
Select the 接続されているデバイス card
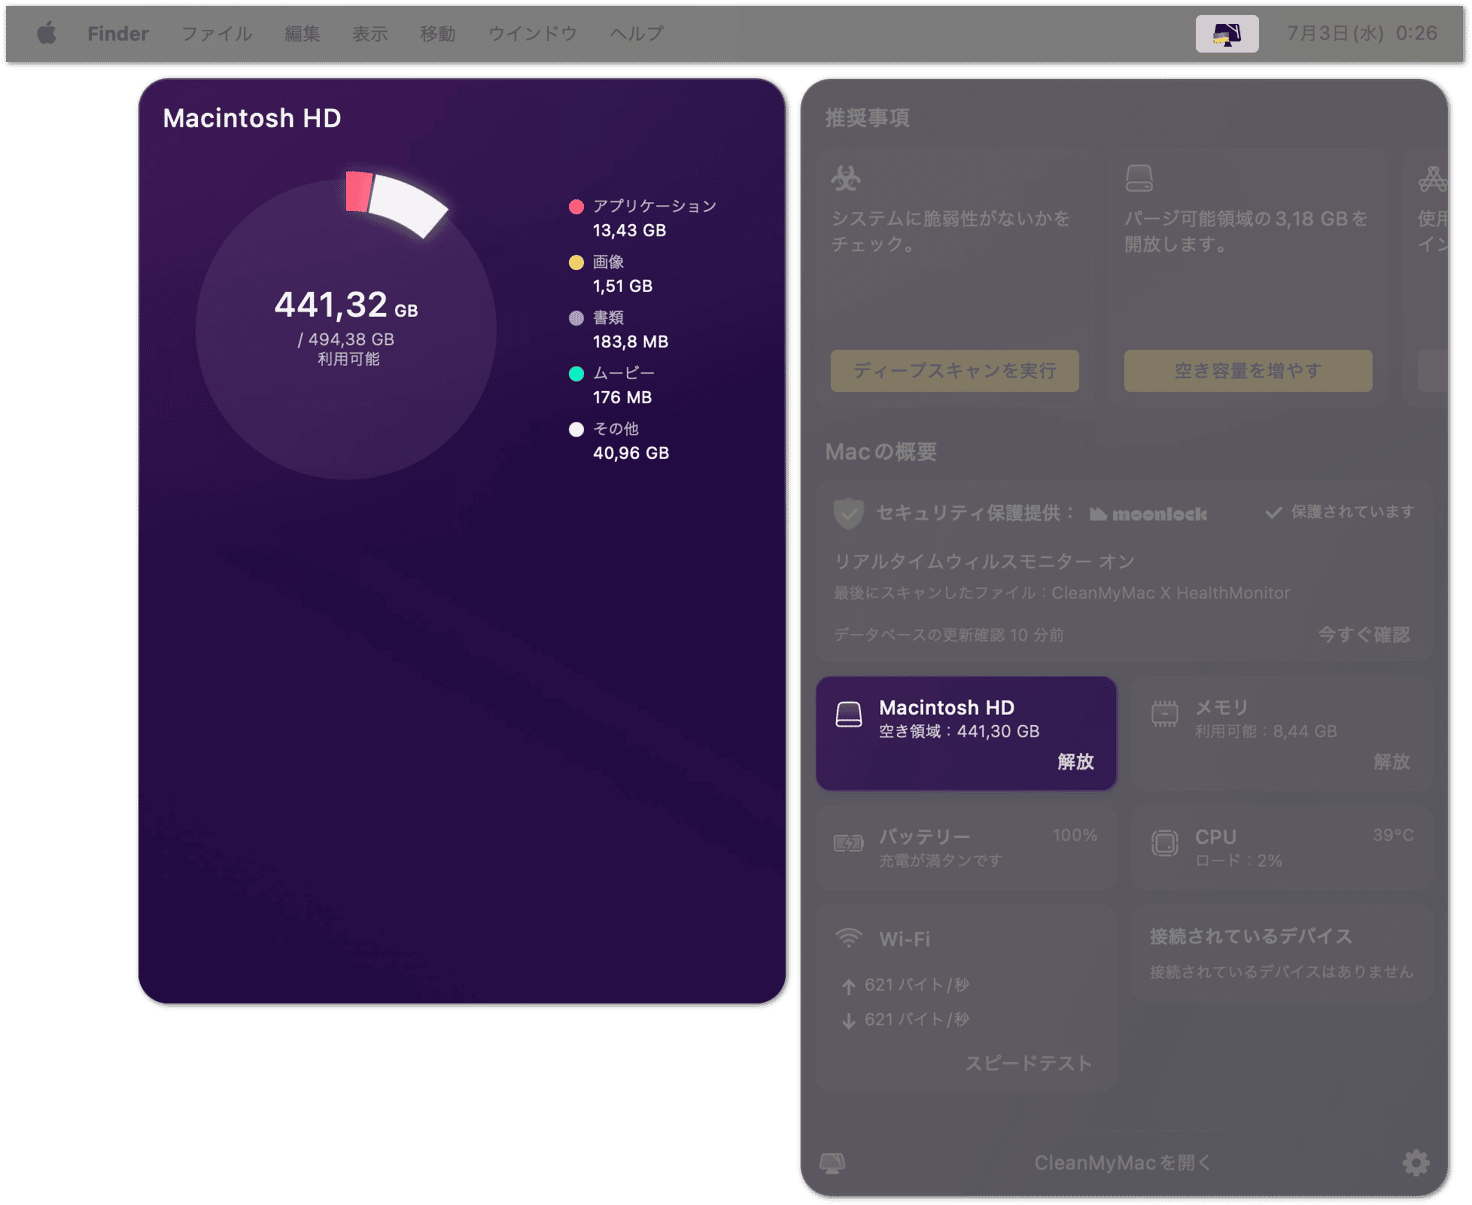(x=1282, y=954)
